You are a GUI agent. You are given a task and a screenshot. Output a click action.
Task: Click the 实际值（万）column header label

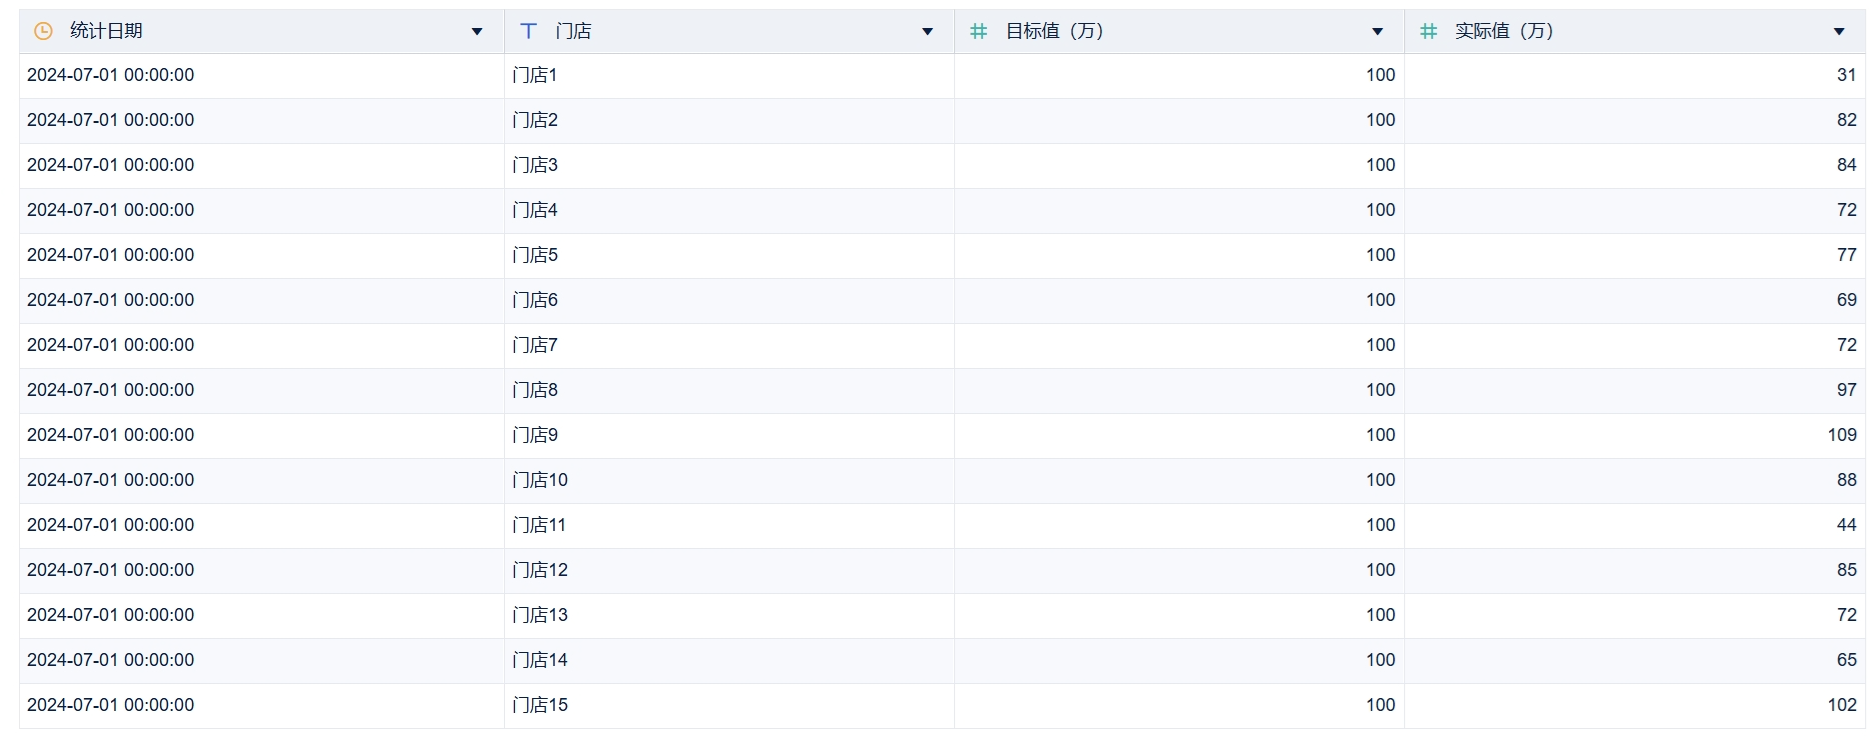coord(1505,31)
